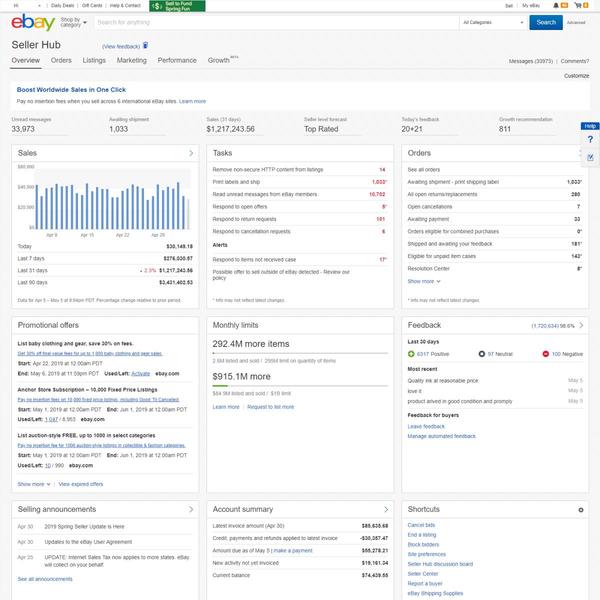This screenshot has width=600, height=600.
Task: Open Shop by category dropdown
Action: (73, 22)
